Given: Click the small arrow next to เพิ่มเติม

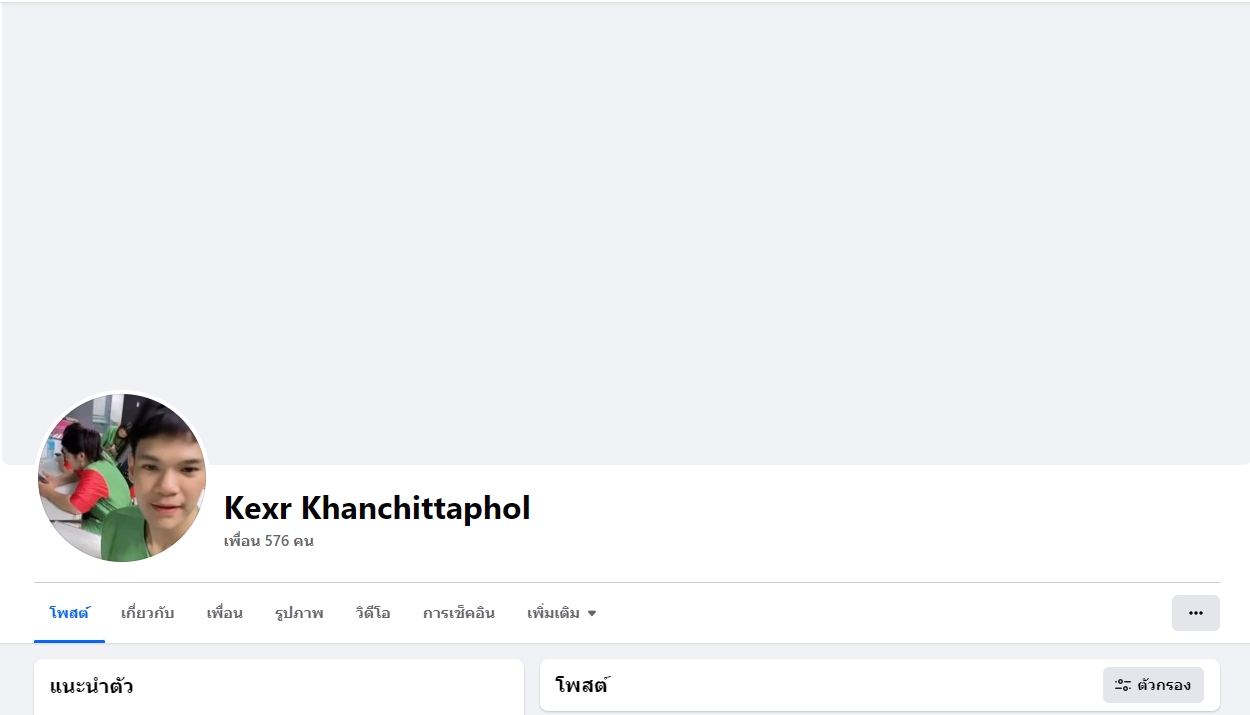Looking at the screenshot, I should tap(591, 614).
